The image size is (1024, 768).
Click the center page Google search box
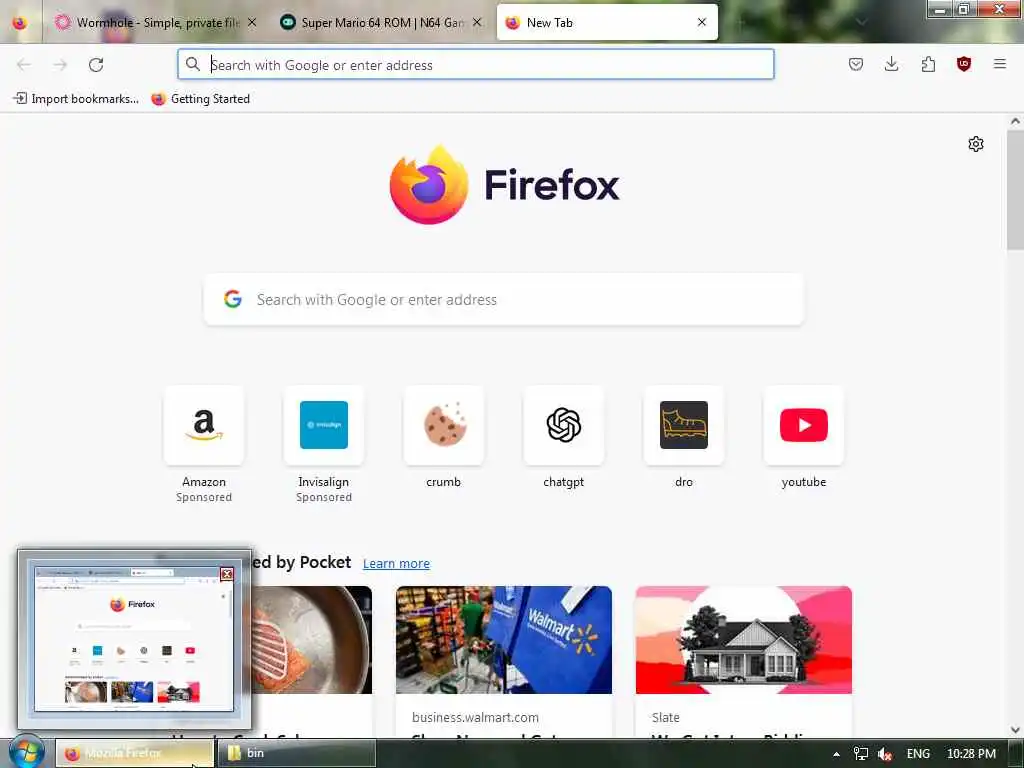point(504,299)
